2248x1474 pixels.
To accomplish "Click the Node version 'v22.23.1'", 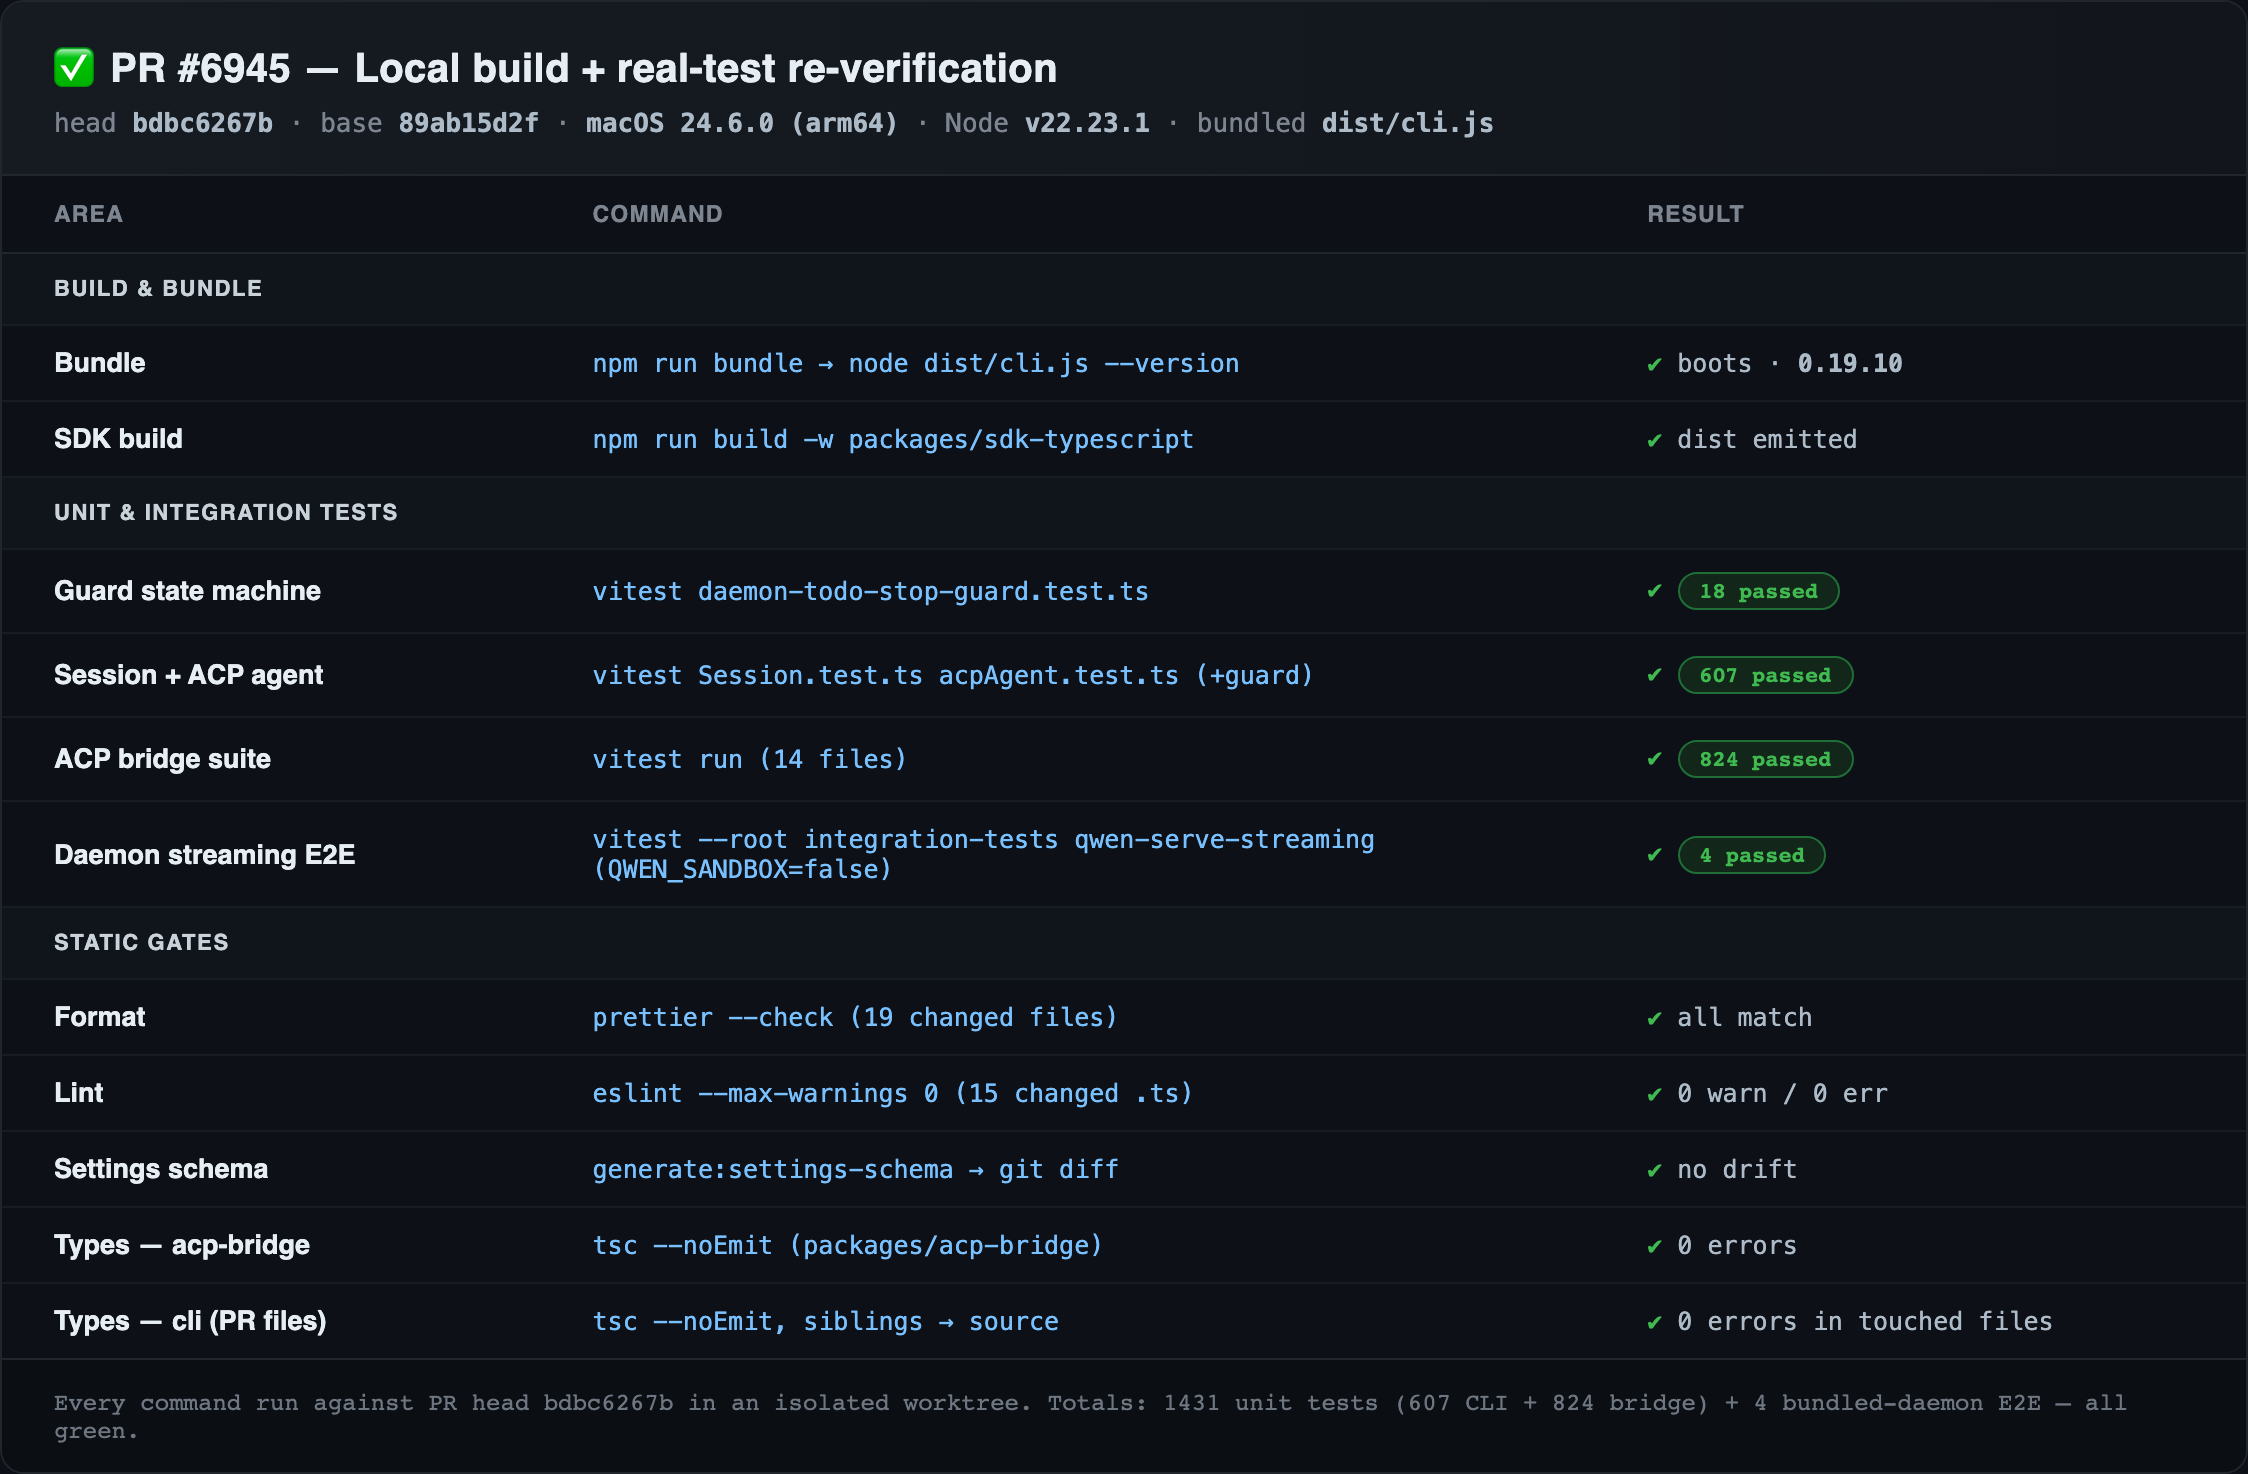I will point(1087,123).
